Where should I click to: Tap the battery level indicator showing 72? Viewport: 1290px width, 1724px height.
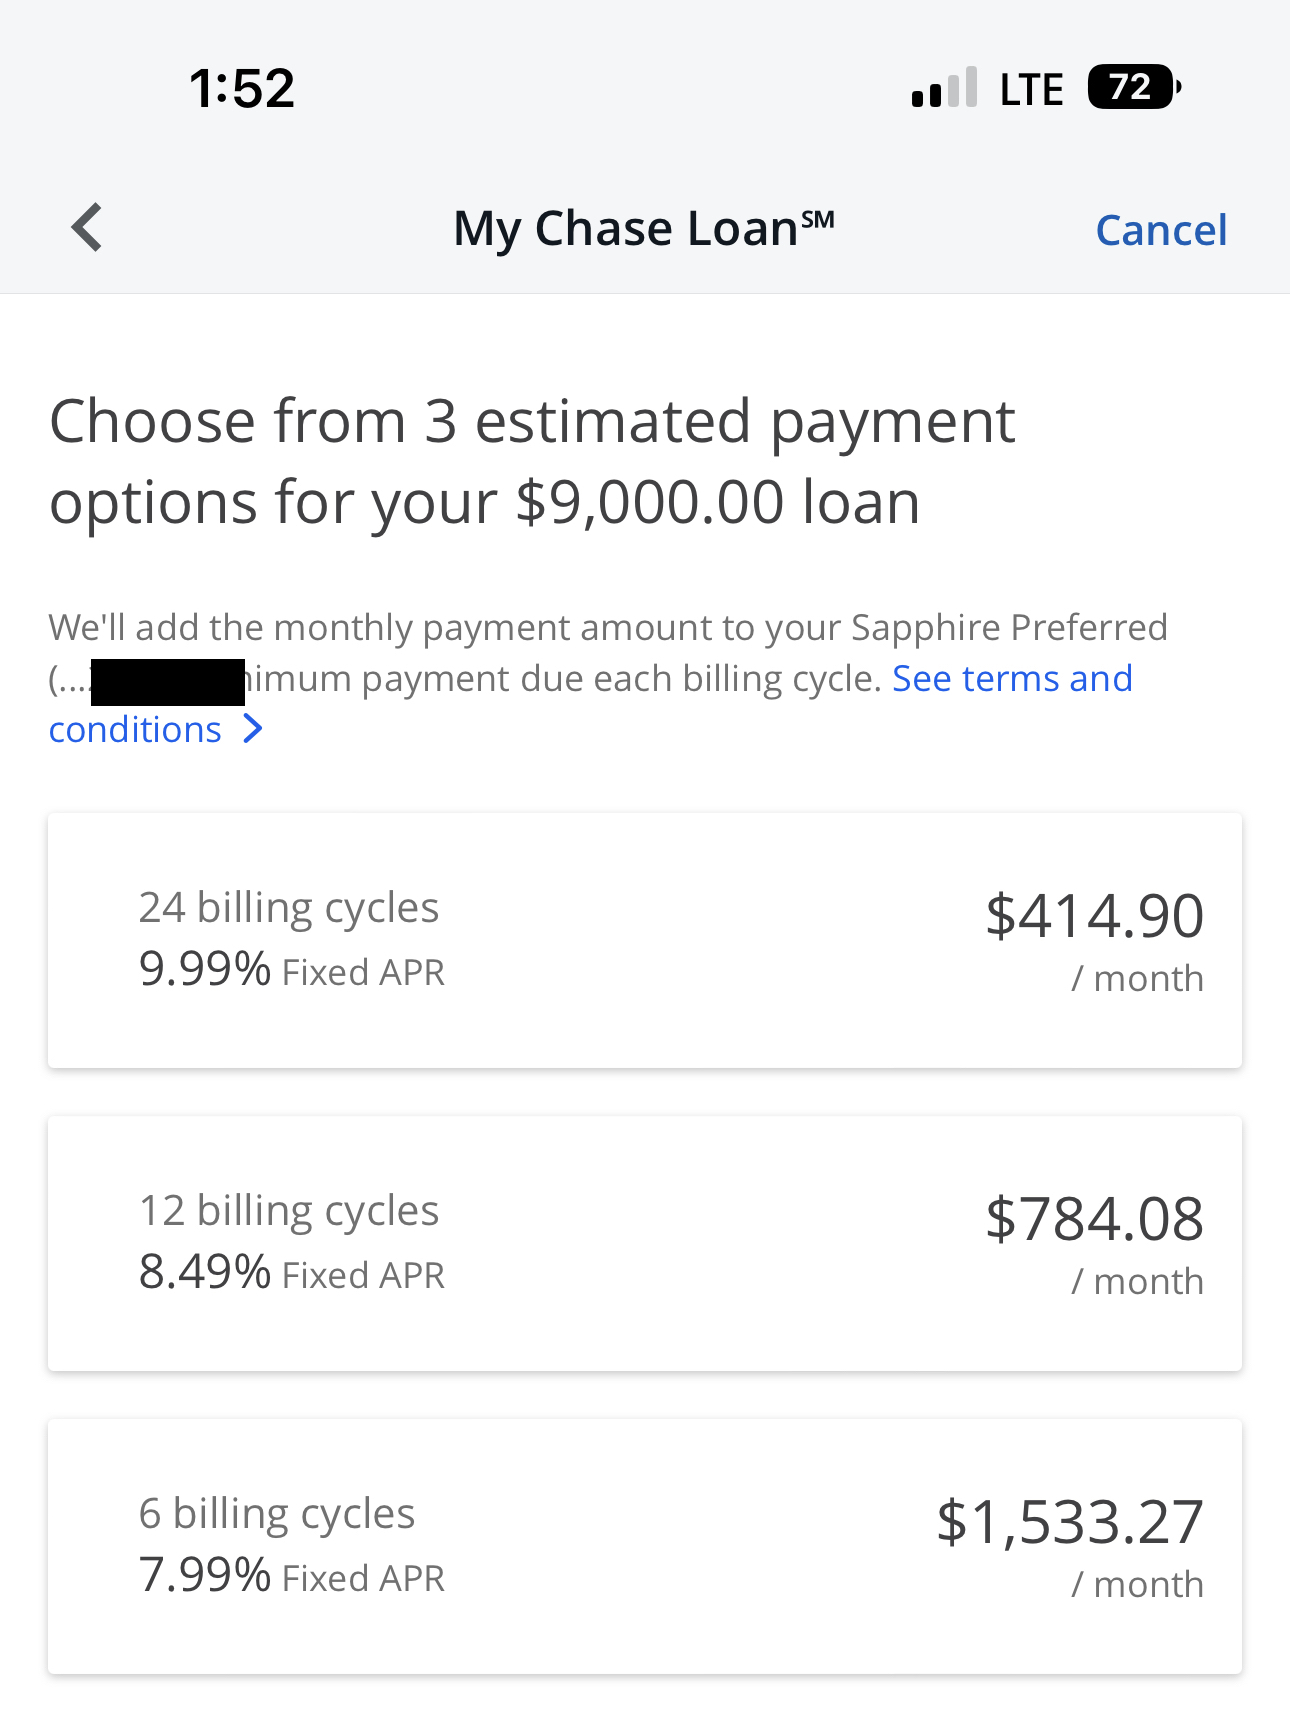click(1134, 88)
